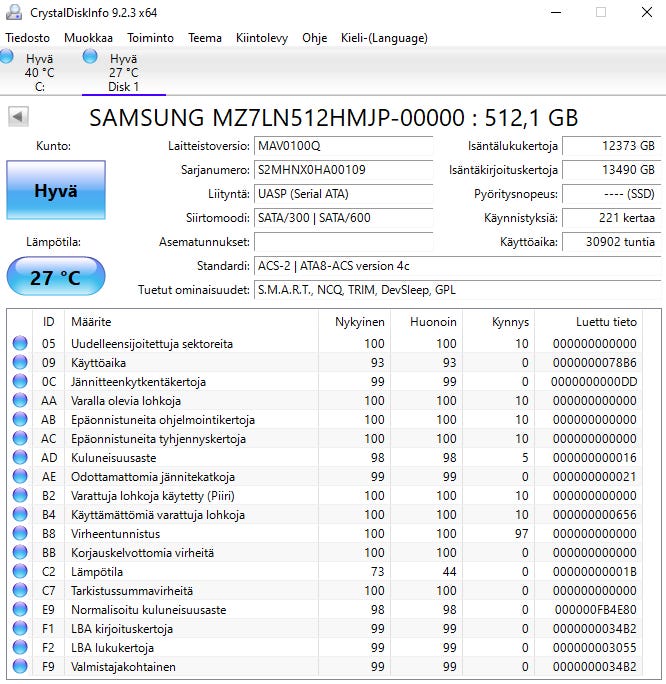
Task: Select the Tarkistussummavirheitä row text
Action: pos(132,591)
